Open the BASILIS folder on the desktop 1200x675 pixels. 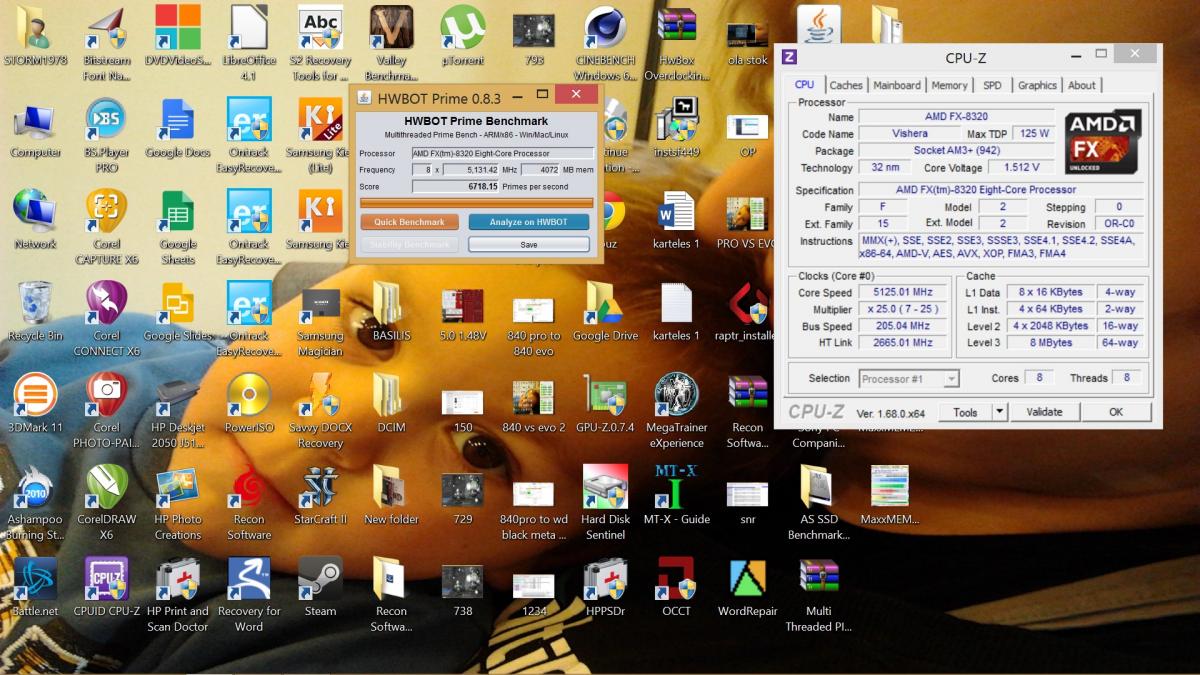392,304
